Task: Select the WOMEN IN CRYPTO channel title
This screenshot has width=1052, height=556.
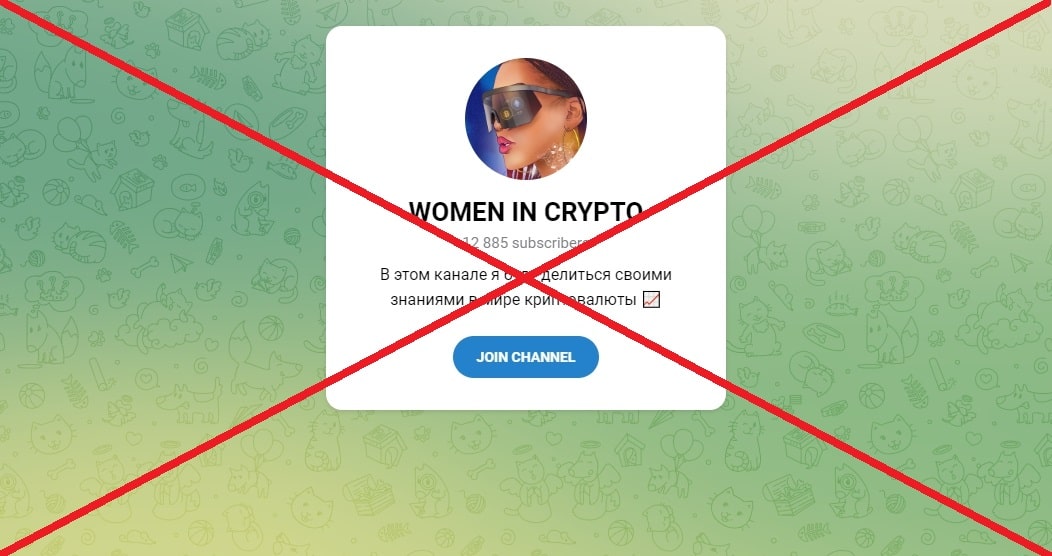Action: click(525, 211)
